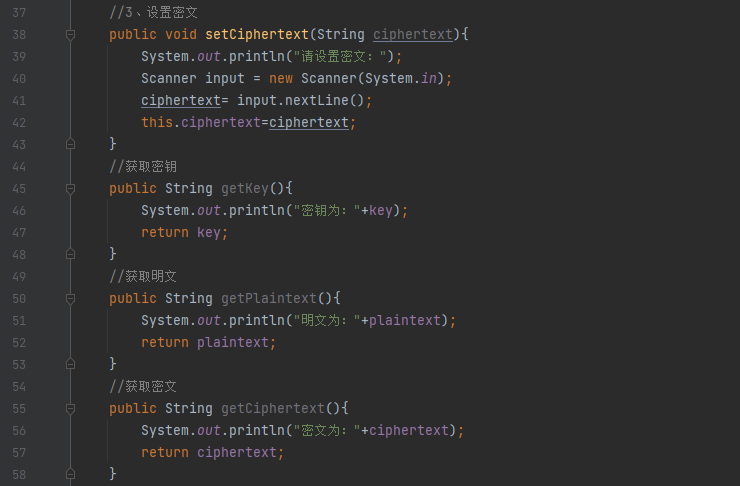Click the getPlaintext method name
Viewport: 740px width, 486px height.
tap(269, 299)
